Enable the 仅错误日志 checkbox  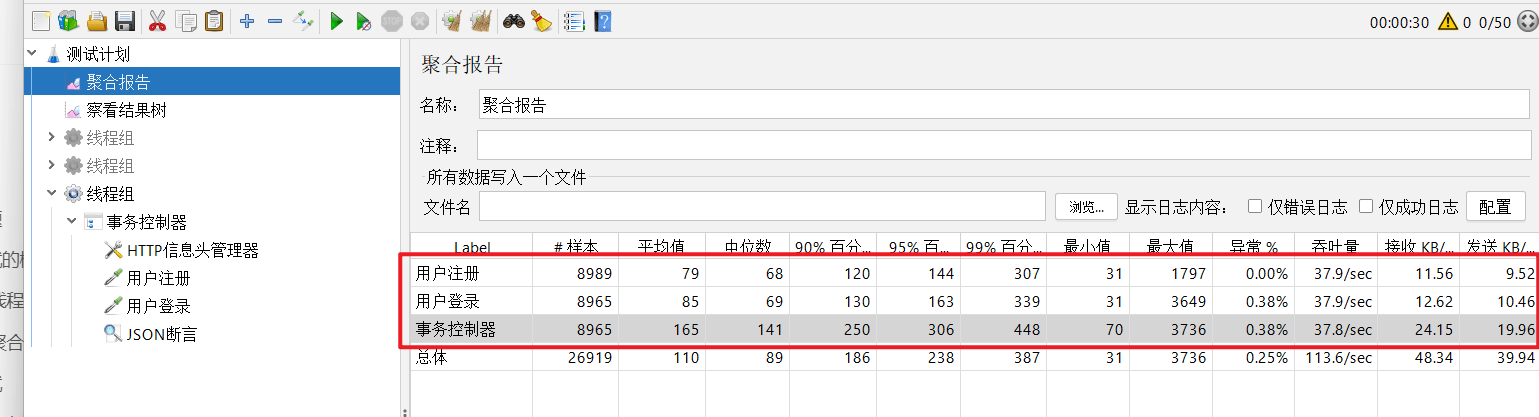[x=1254, y=206]
